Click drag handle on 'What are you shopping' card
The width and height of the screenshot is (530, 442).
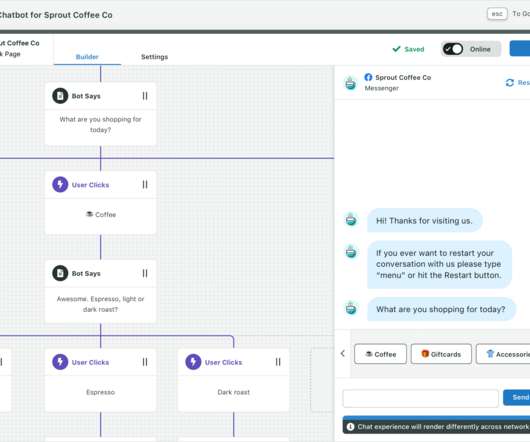[145, 96]
